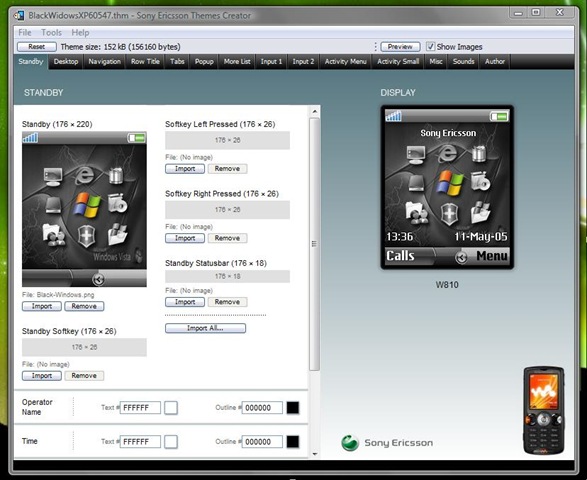
Task: Open the Sounds tab
Action: coord(463,61)
